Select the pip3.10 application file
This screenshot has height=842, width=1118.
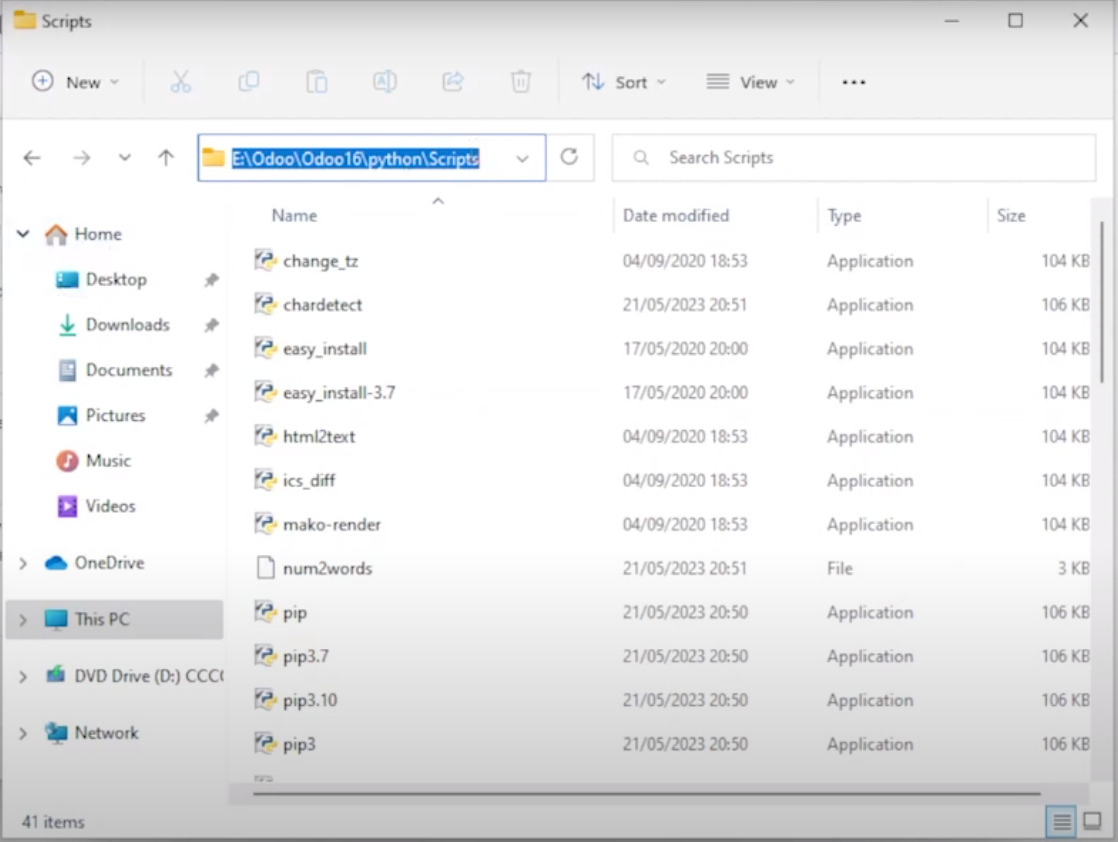310,700
